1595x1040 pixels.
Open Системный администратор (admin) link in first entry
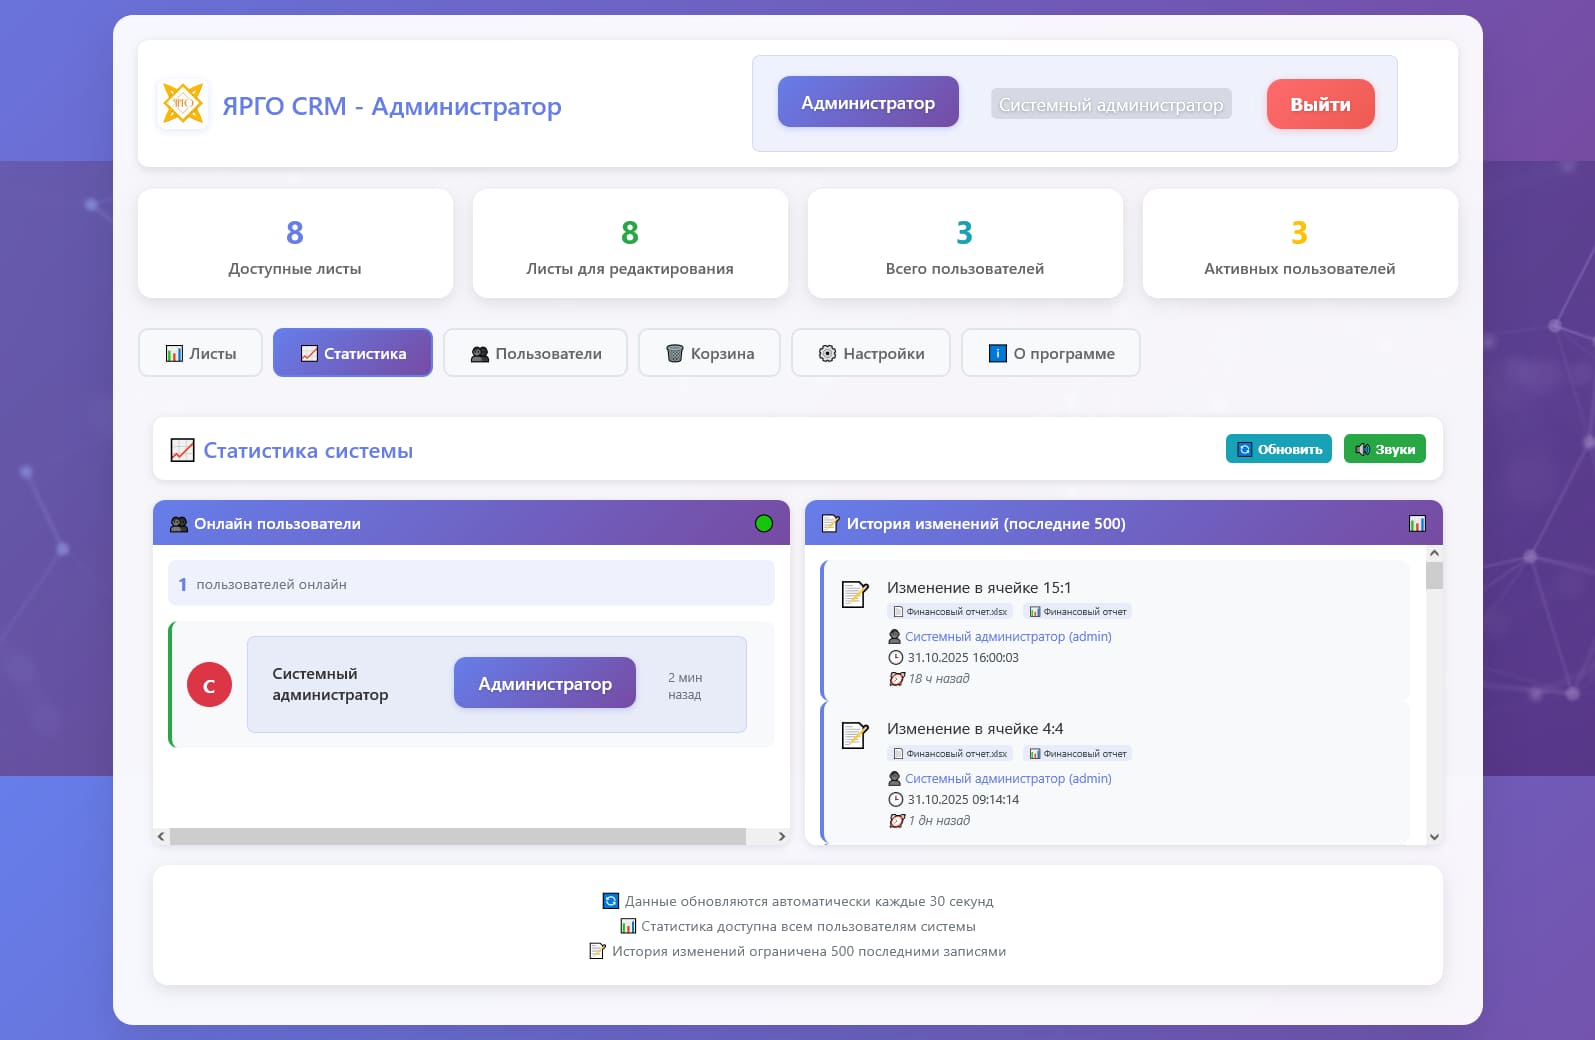(1007, 636)
